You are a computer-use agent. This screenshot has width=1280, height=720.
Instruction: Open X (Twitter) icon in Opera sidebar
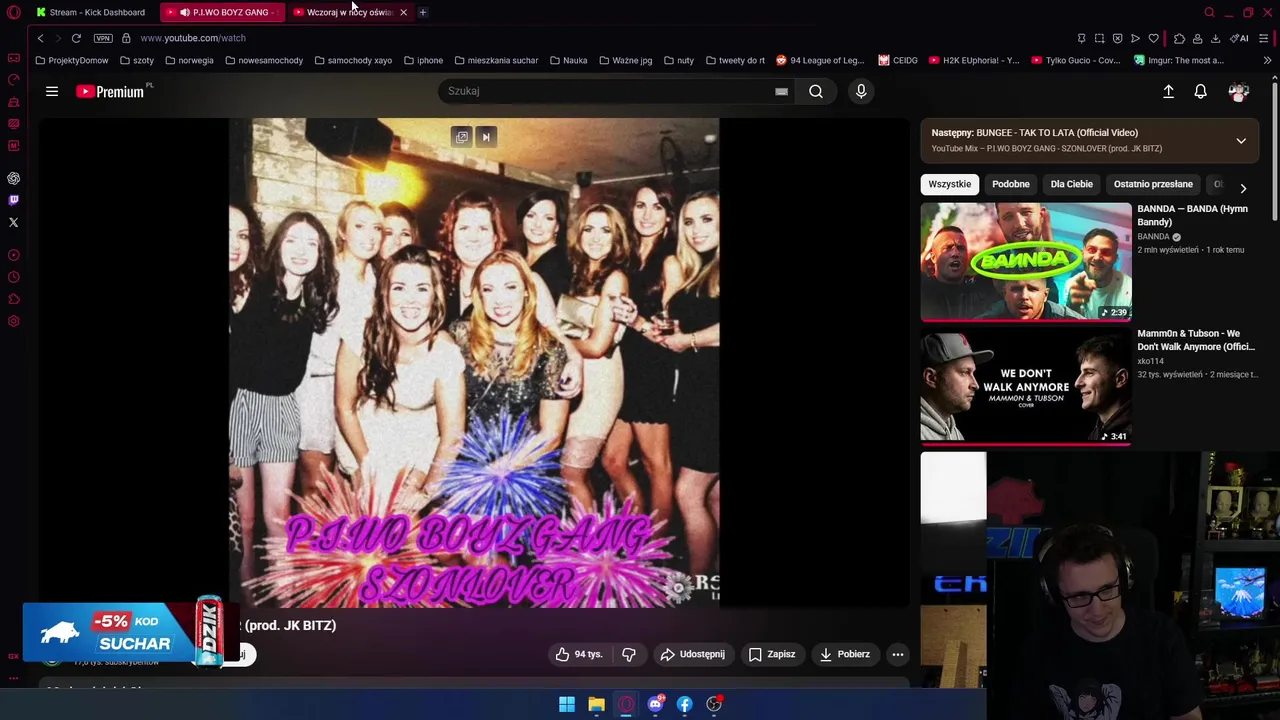[x=14, y=222]
